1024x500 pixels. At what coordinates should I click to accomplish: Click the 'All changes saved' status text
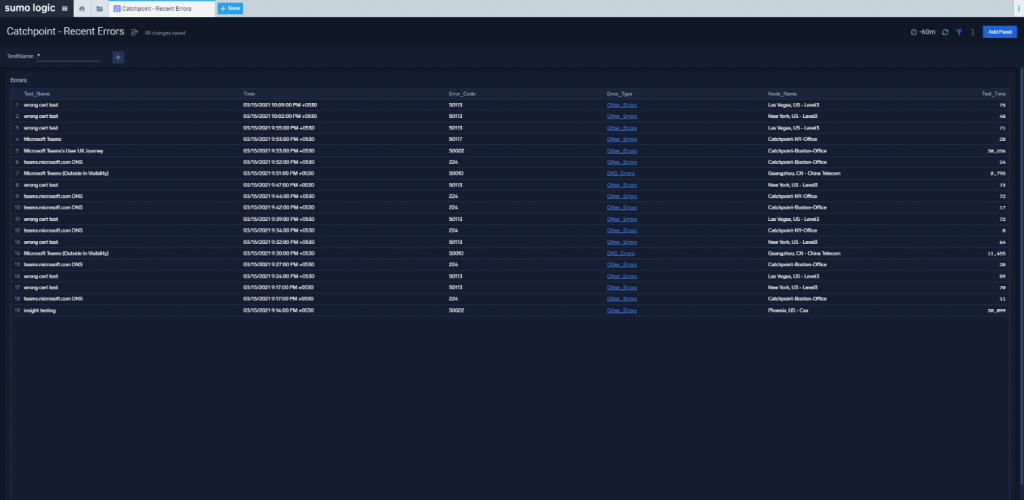pos(165,33)
